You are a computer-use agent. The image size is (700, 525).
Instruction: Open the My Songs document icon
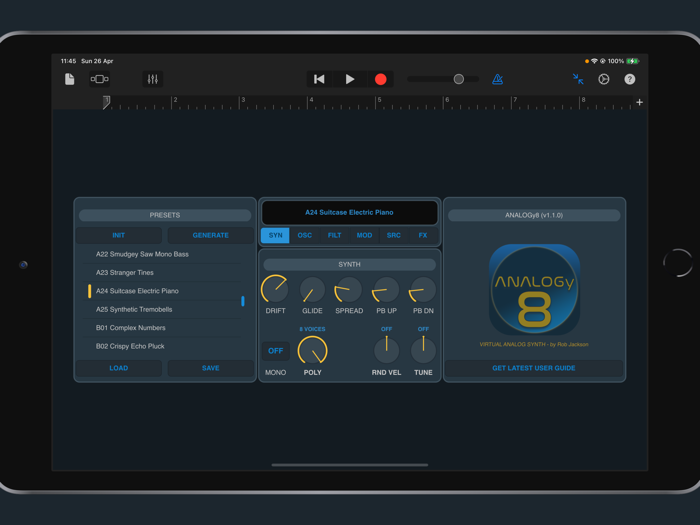click(69, 79)
